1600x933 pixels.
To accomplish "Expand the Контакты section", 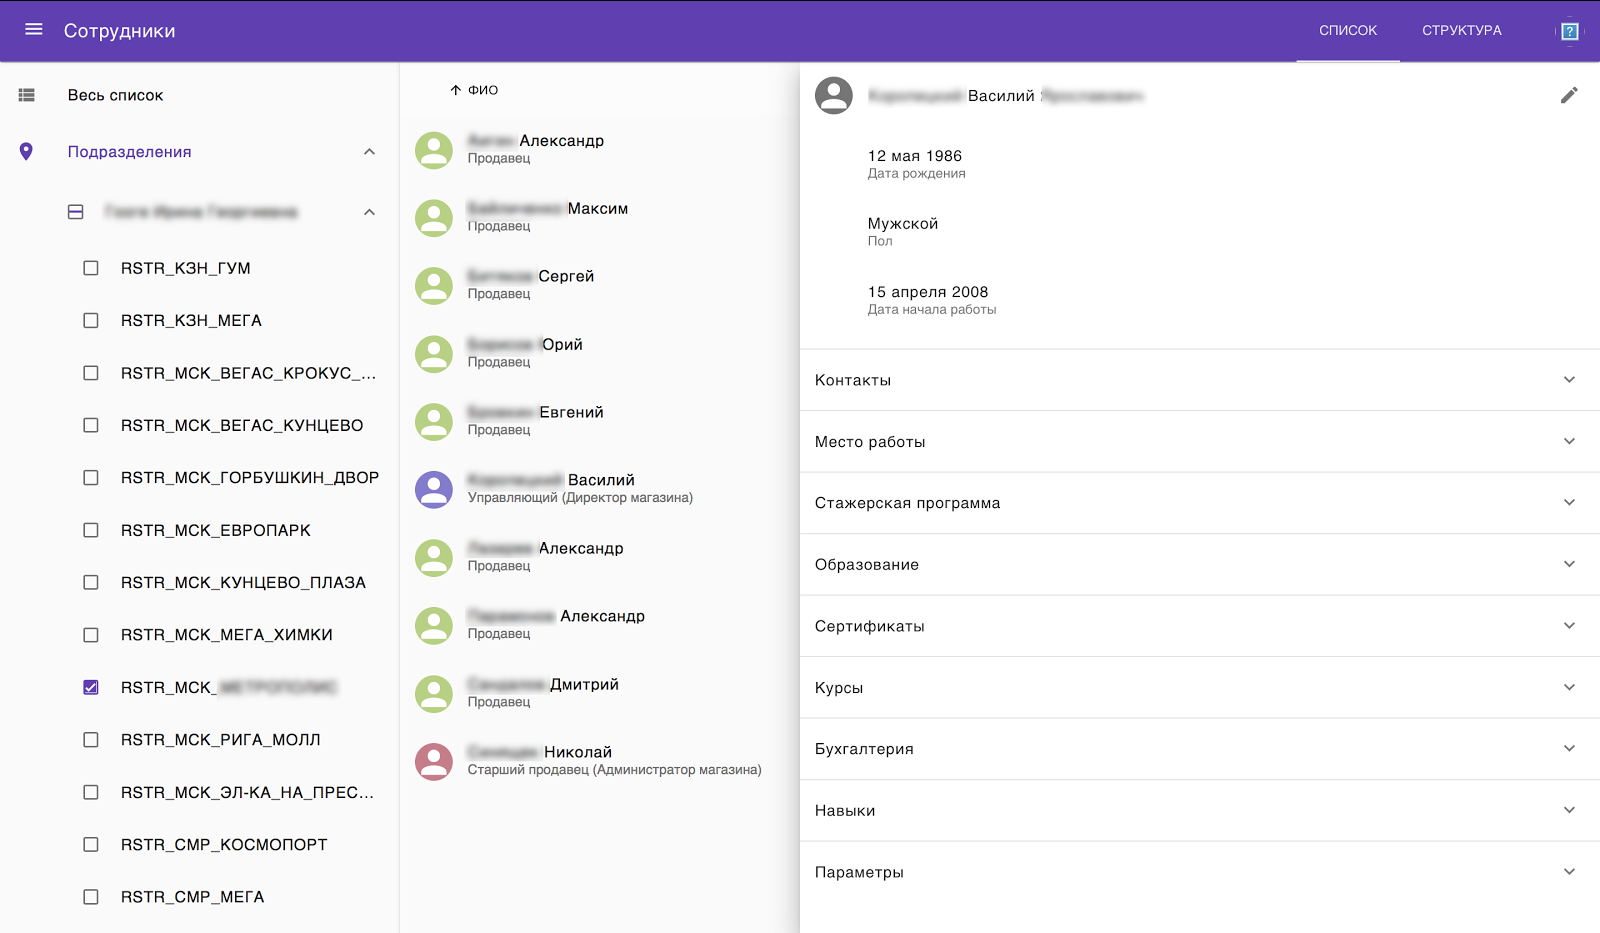I will 1200,380.
